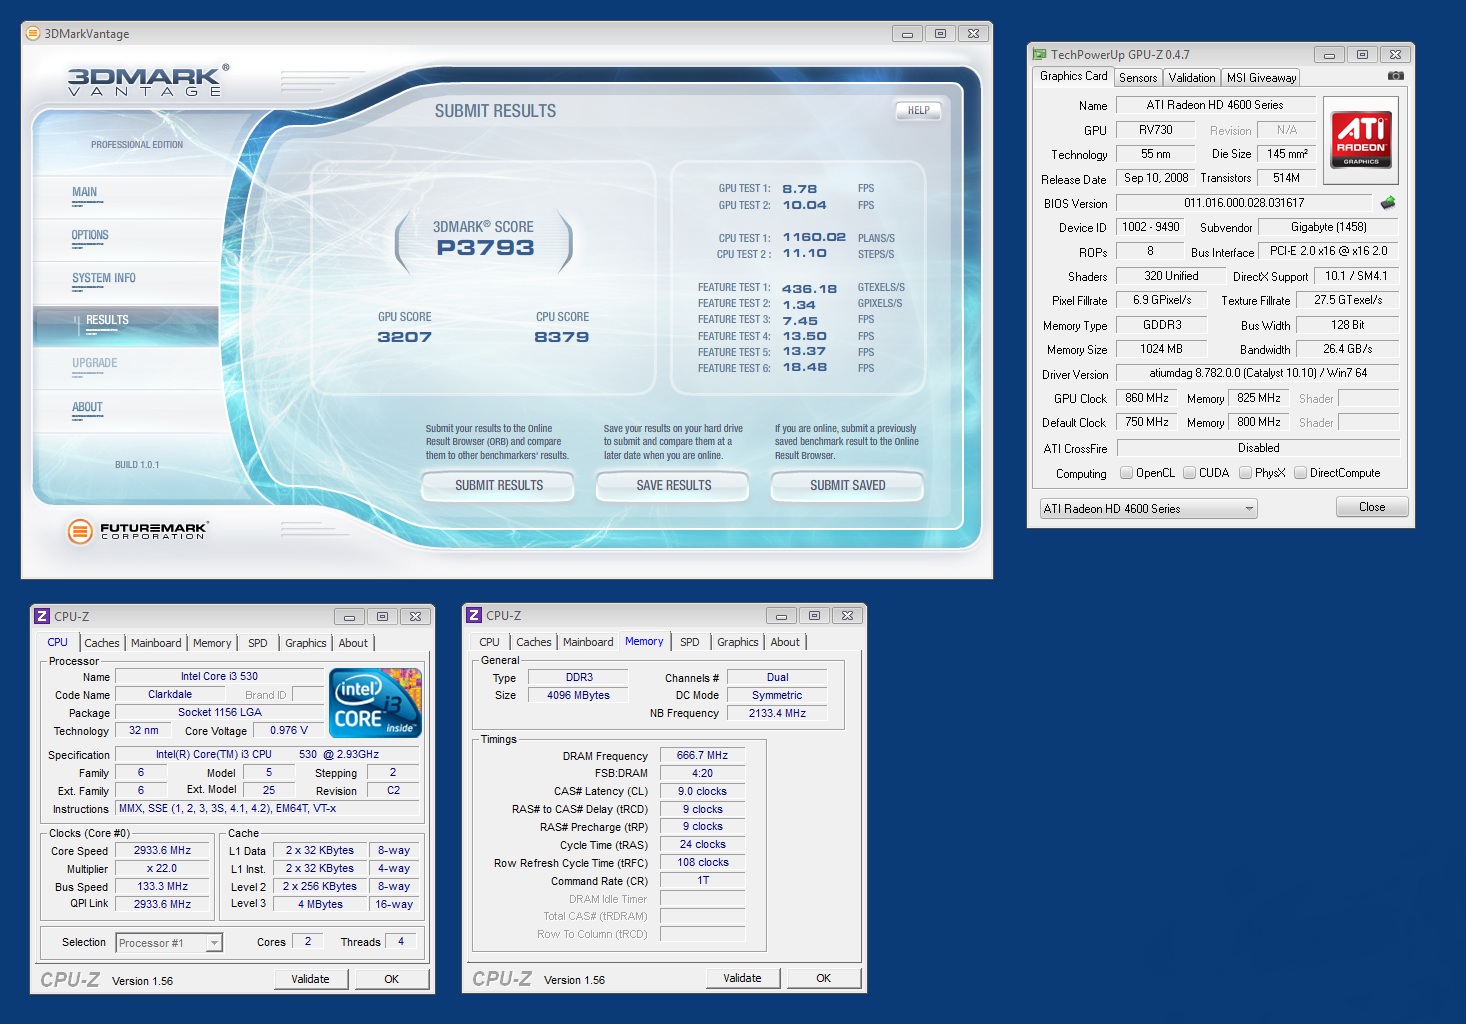This screenshot has width=1466, height=1024.
Task: Click the NB Frequency value 2133.4 MHz
Action: (x=777, y=713)
